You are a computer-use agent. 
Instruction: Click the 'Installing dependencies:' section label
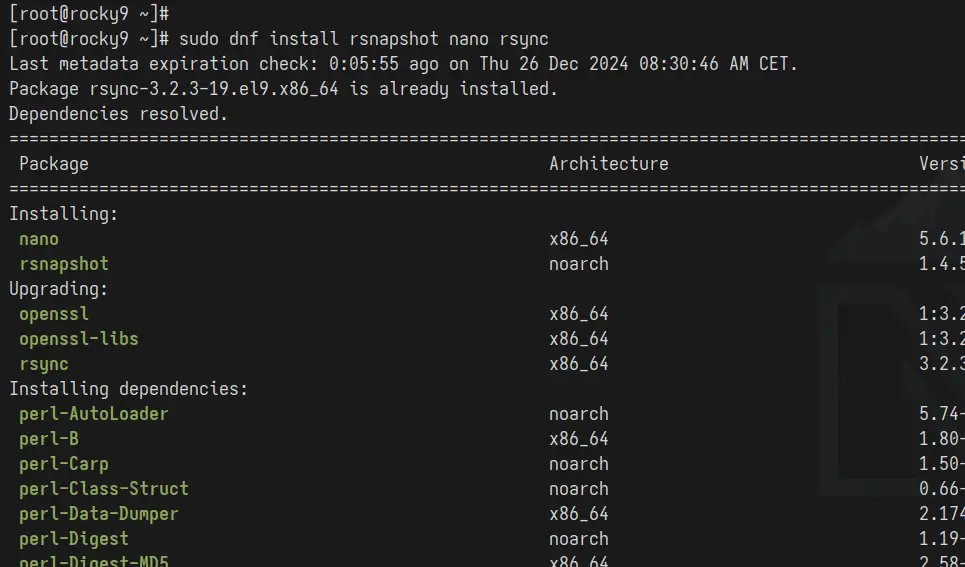tap(129, 389)
